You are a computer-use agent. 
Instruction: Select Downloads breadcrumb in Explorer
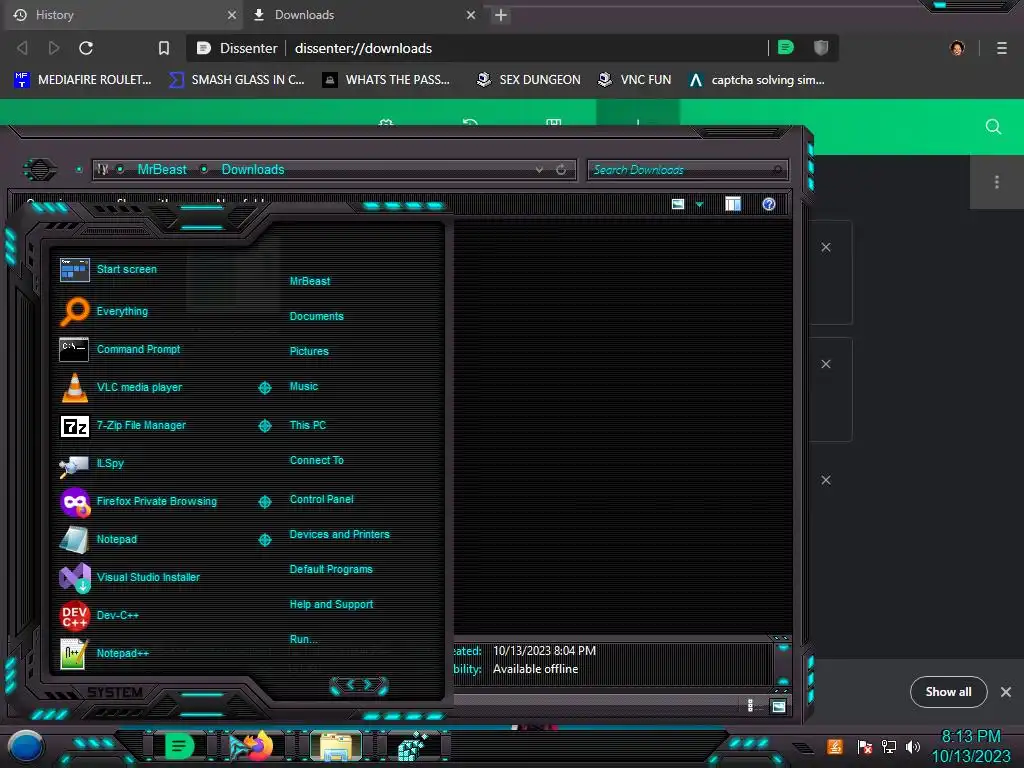coord(253,170)
